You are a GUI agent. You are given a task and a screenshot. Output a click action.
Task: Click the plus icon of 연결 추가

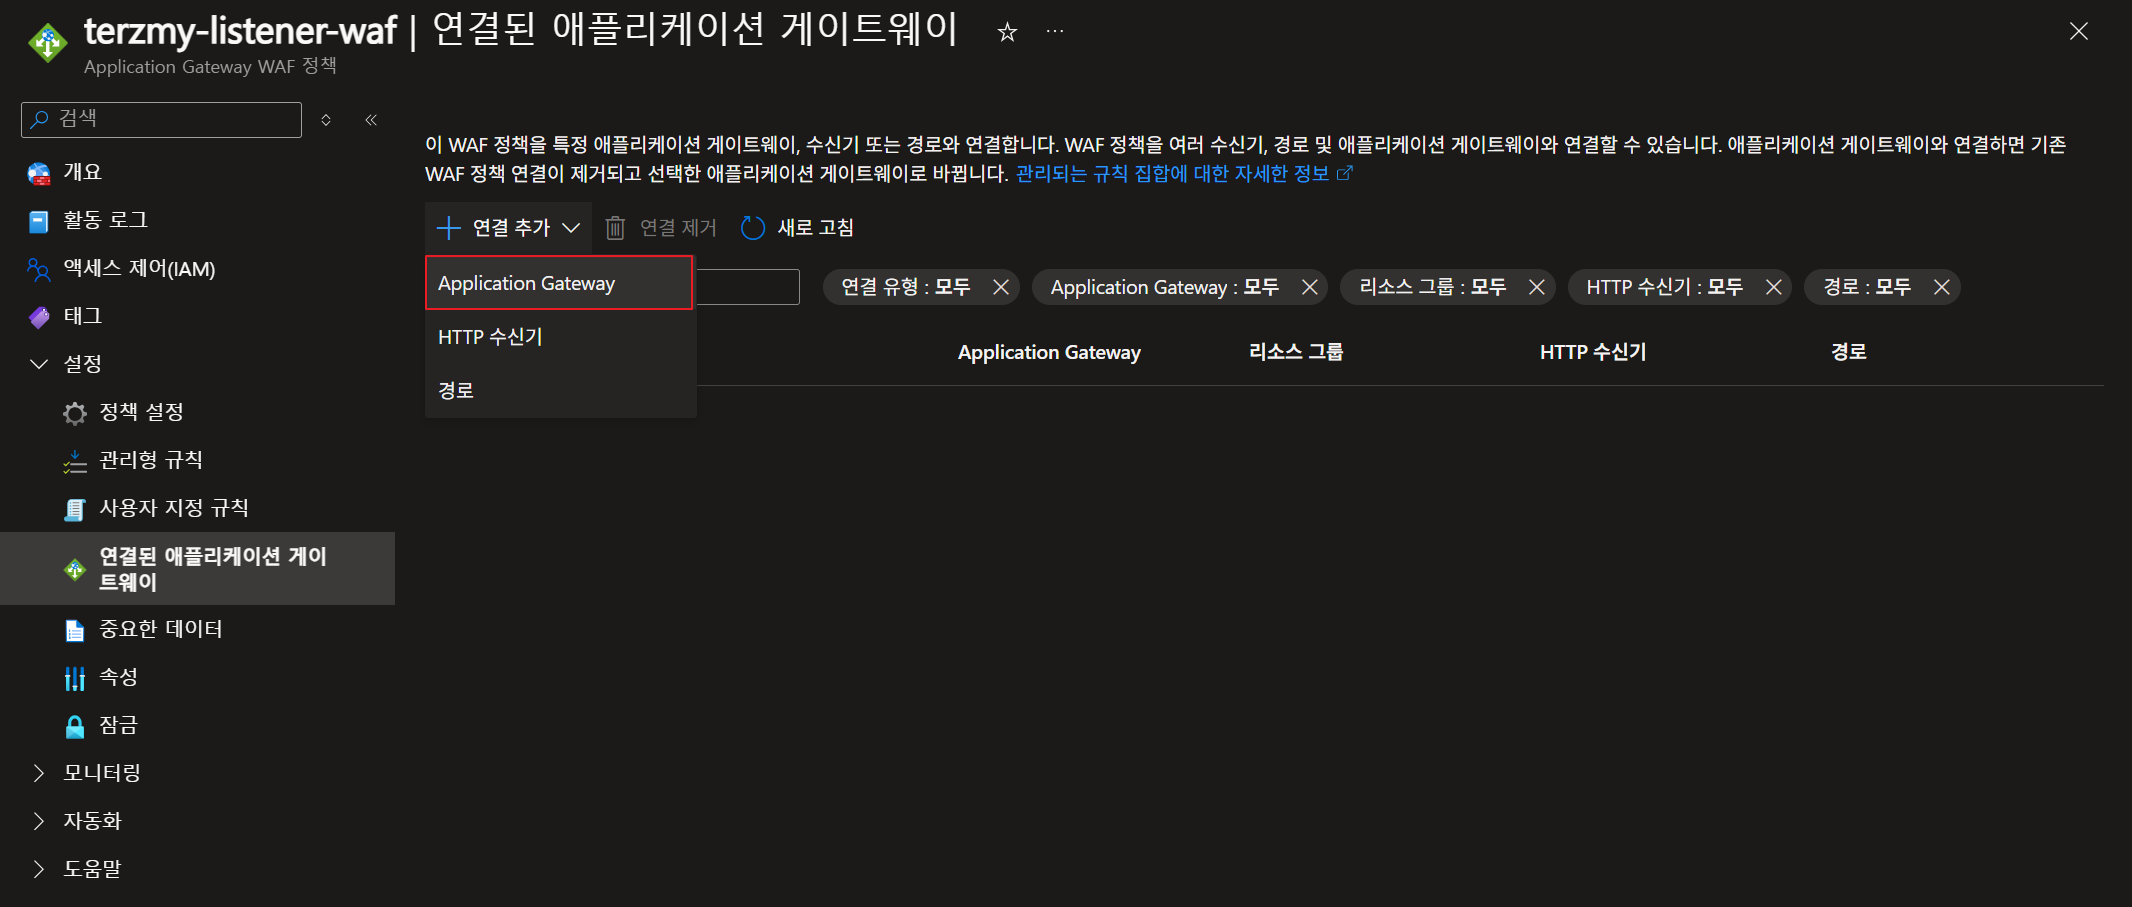pos(449,228)
